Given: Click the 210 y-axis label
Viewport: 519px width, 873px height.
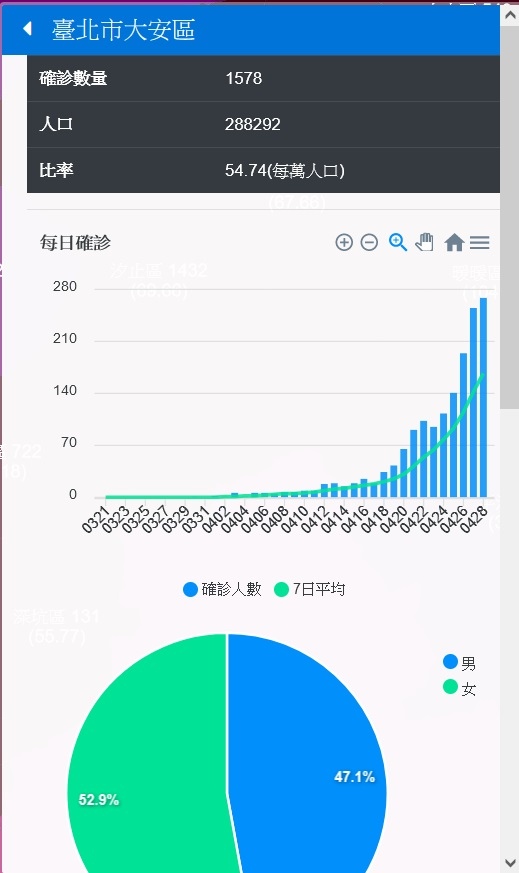Looking at the screenshot, I should point(65,339).
